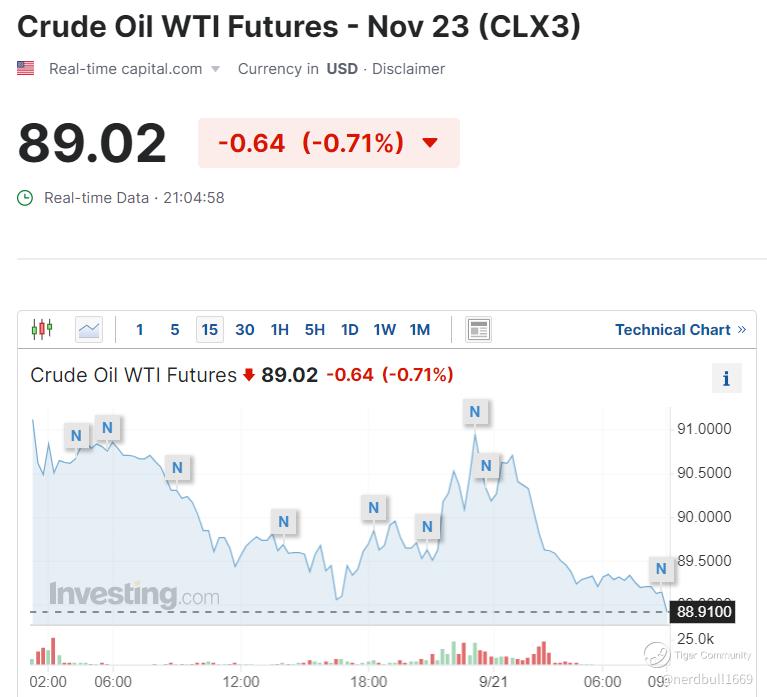767x697 pixels.
Task: Open the Technical Chart link
Action: pyautogui.click(x=673, y=329)
